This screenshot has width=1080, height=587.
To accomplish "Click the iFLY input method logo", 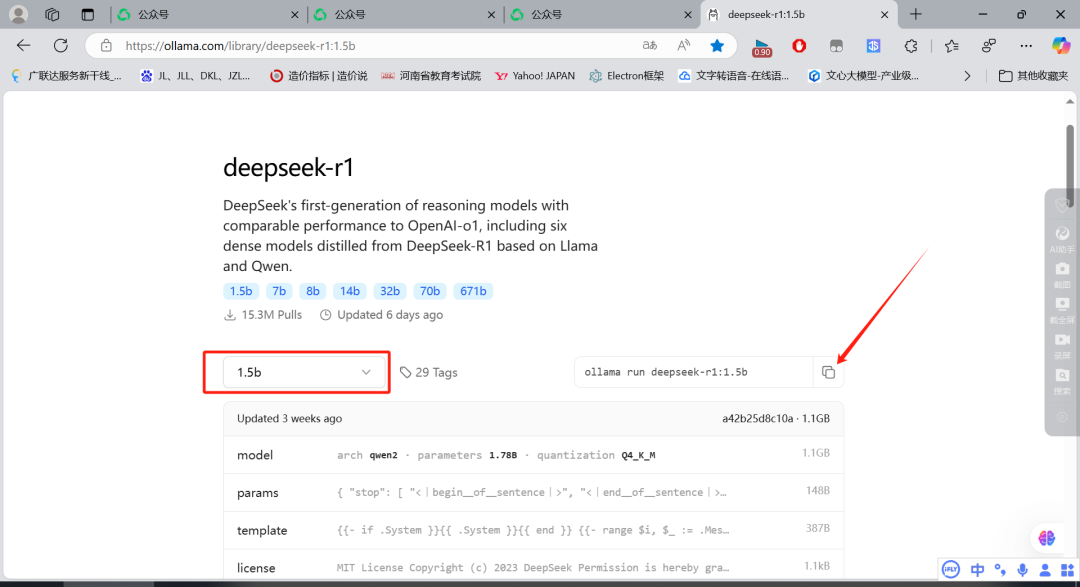I will pyautogui.click(x=951, y=569).
